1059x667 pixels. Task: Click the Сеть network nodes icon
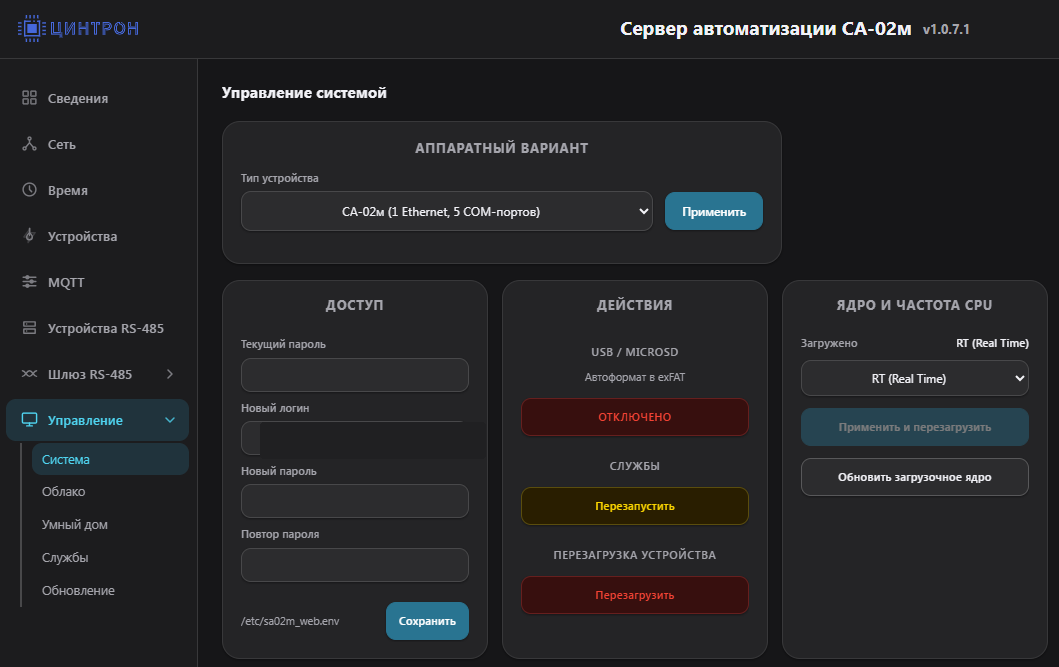tap(29, 144)
